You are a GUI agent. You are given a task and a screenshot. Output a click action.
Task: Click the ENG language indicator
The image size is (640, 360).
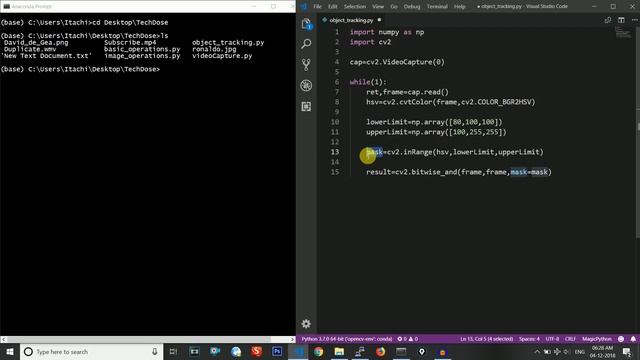point(580,351)
